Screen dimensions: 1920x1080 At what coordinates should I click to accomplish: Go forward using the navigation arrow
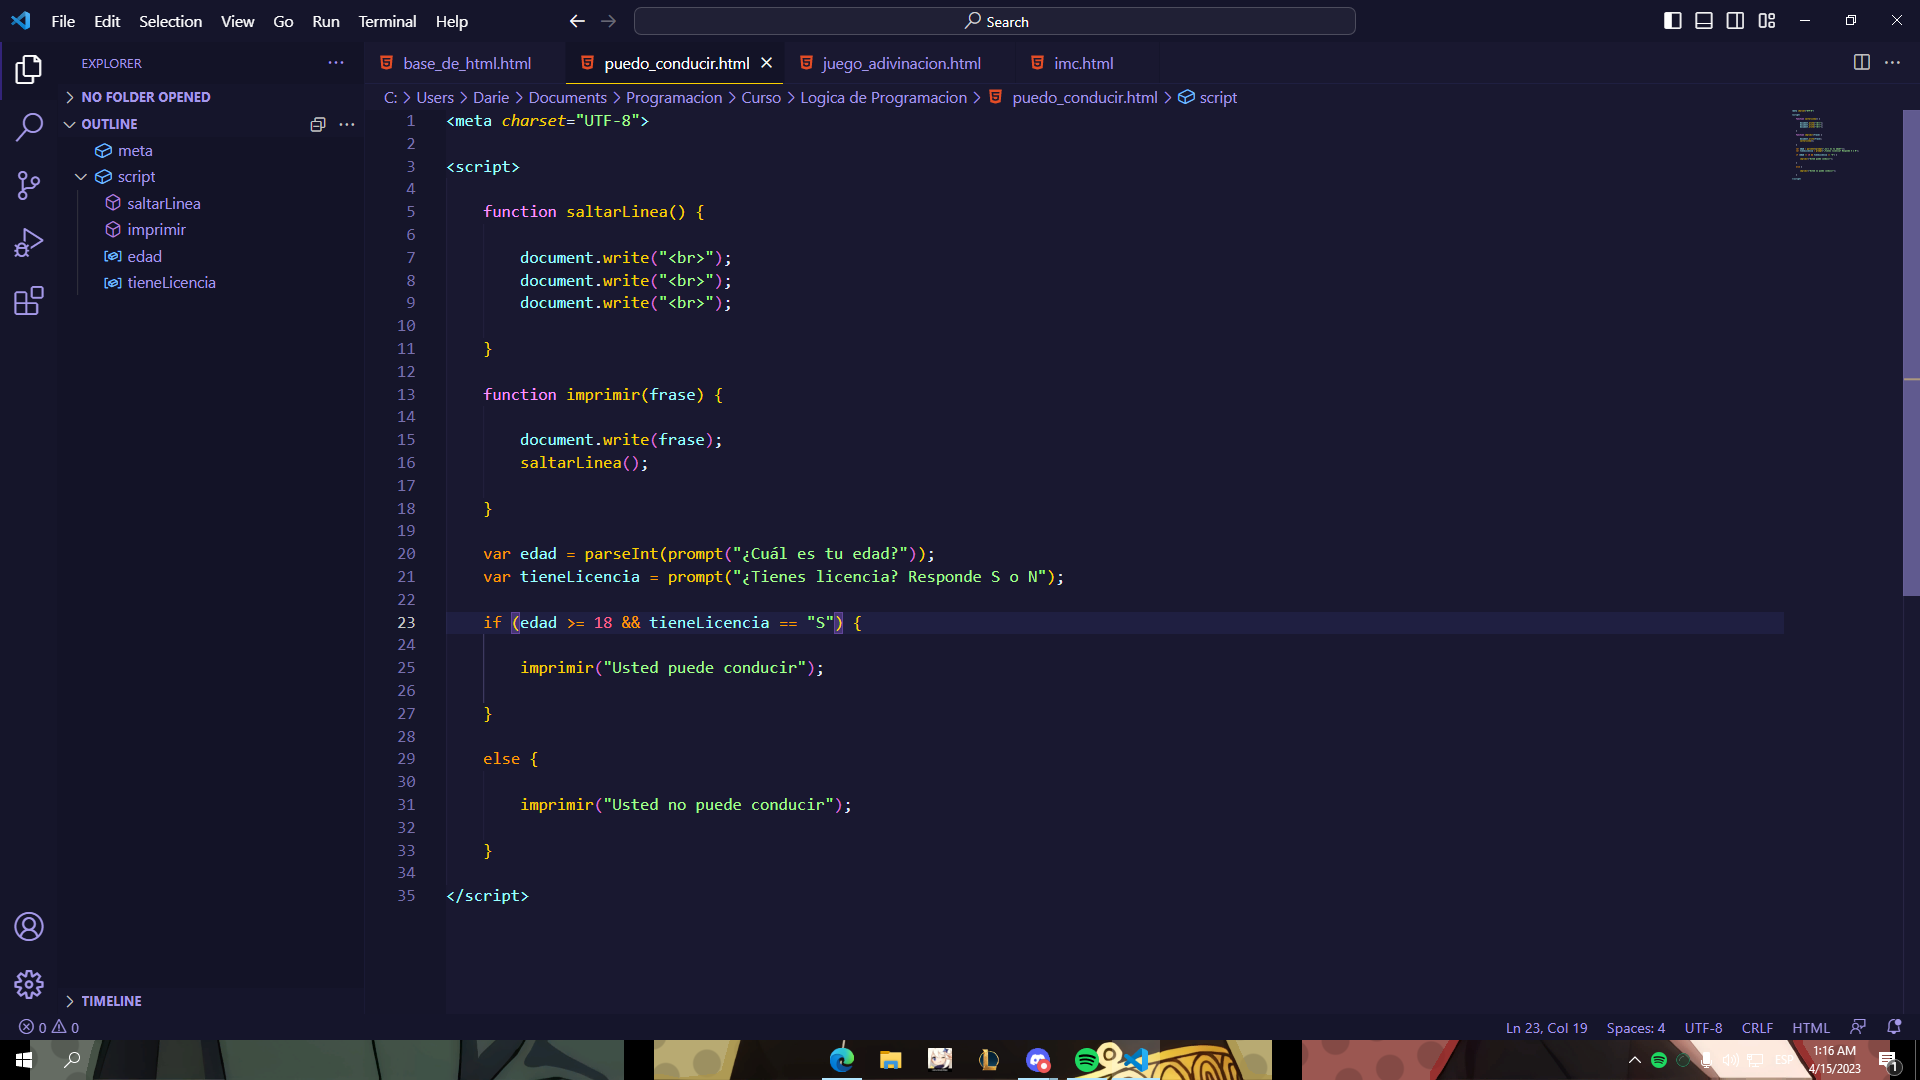(609, 21)
